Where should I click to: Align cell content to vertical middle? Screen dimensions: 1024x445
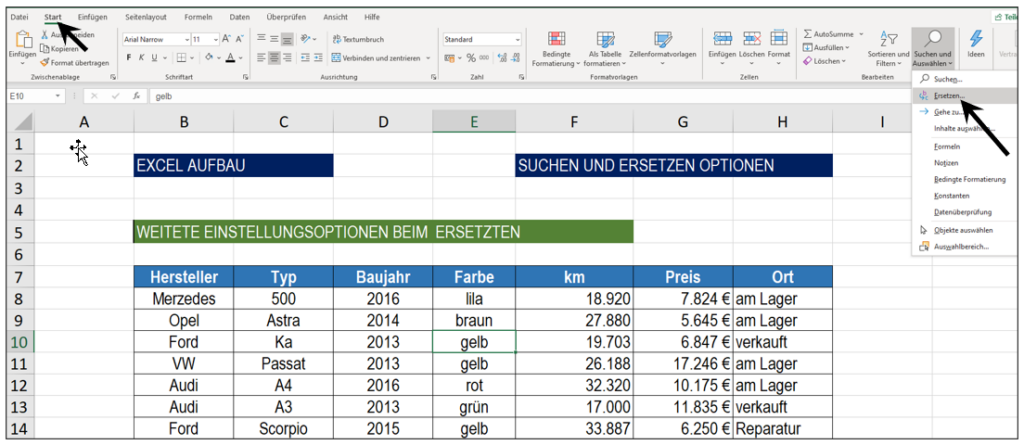pos(274,39)
